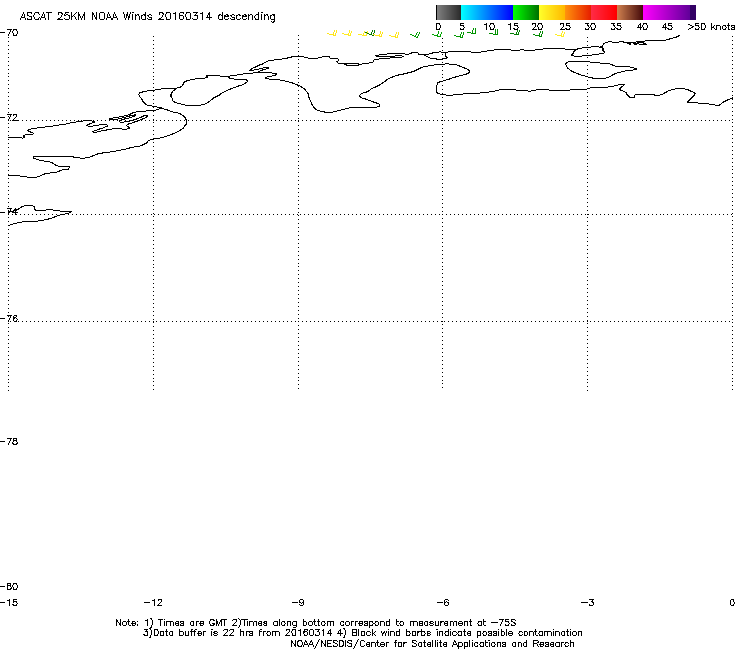Click the "-70" latitude label
This screenshot has height=650, width=740.
pyautogui.click(x=9, y=33)
